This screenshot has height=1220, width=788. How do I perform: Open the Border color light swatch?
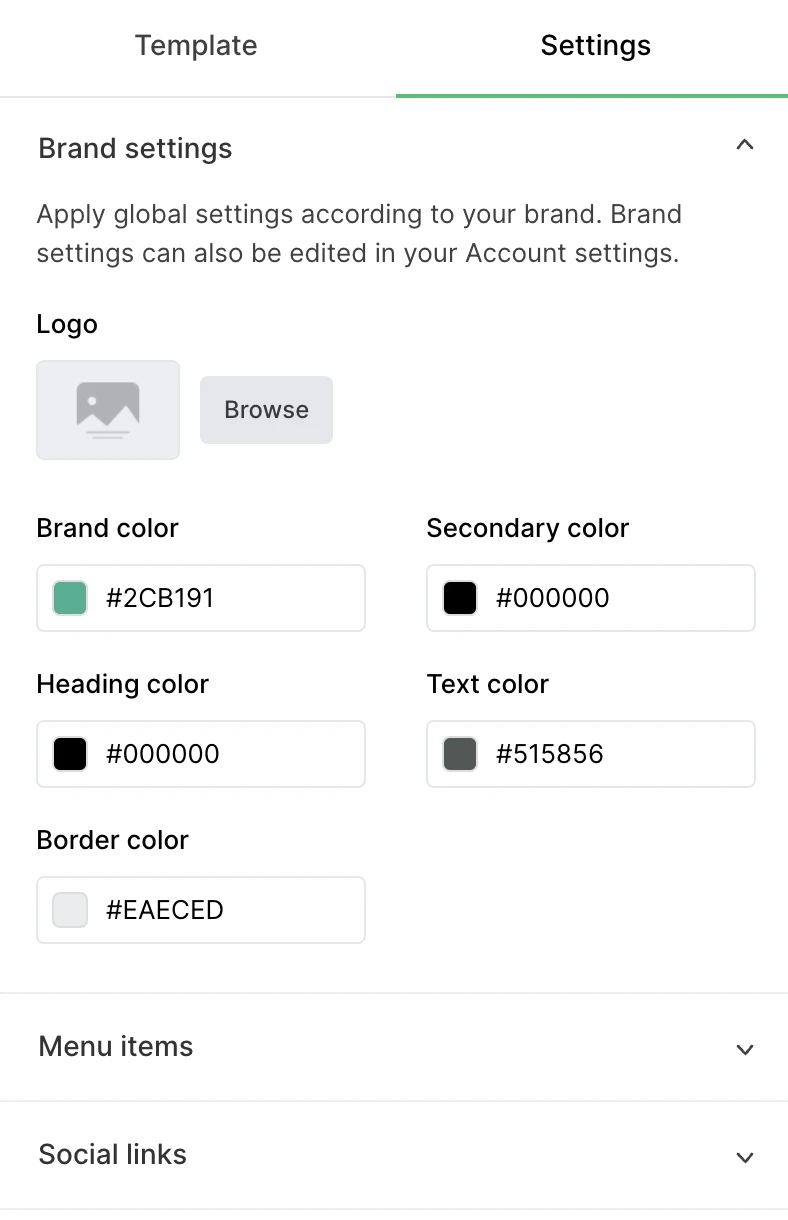click(70, 910)
